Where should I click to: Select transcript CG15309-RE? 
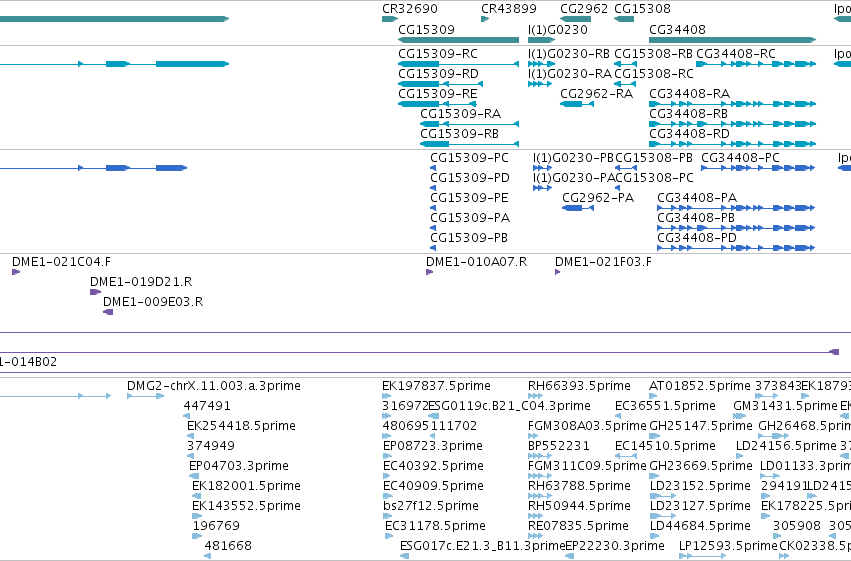pos(437,104)
